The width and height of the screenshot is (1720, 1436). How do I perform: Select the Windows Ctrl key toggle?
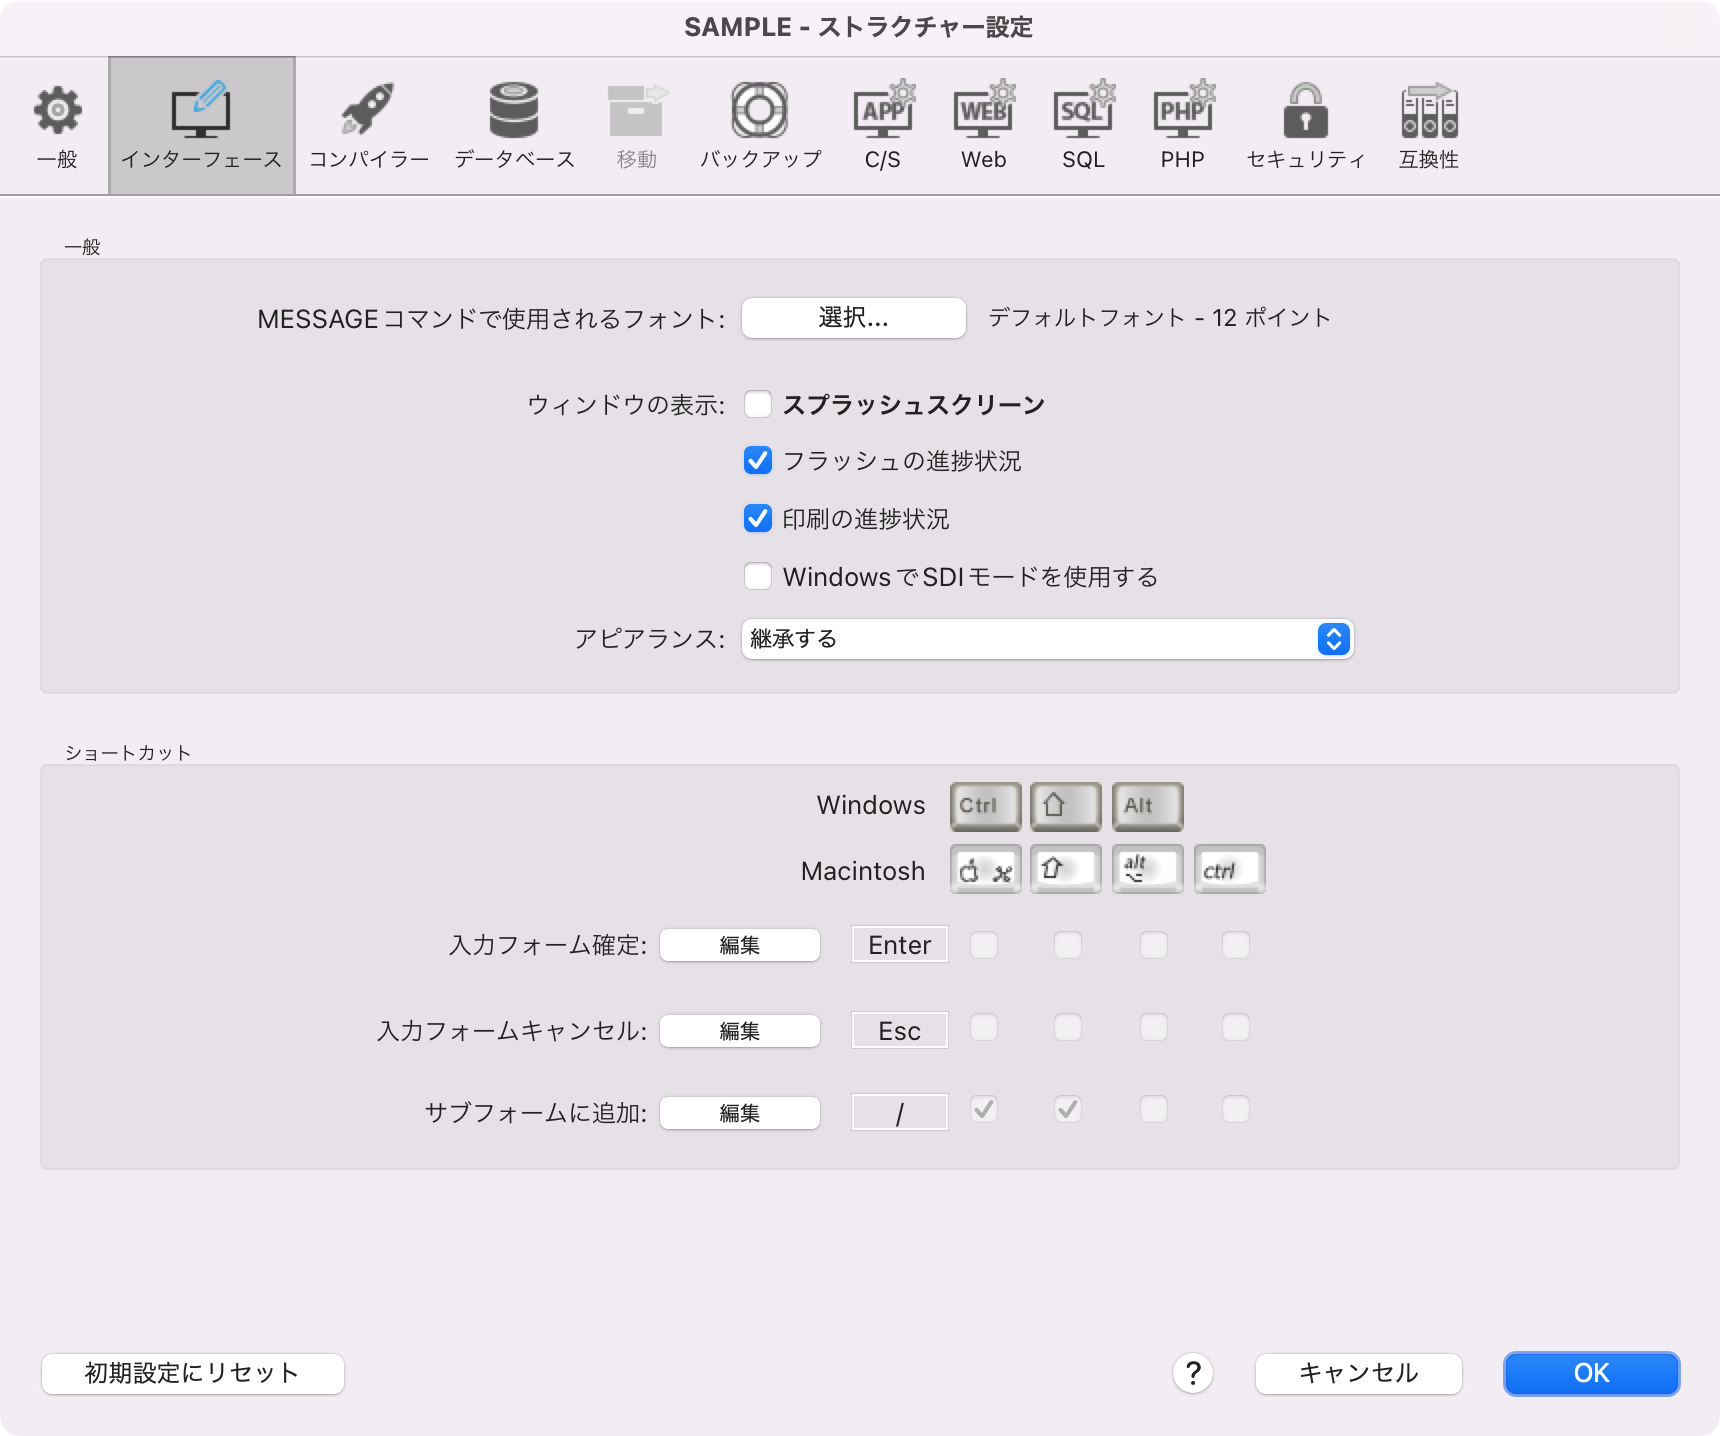[x=984, y=806]
